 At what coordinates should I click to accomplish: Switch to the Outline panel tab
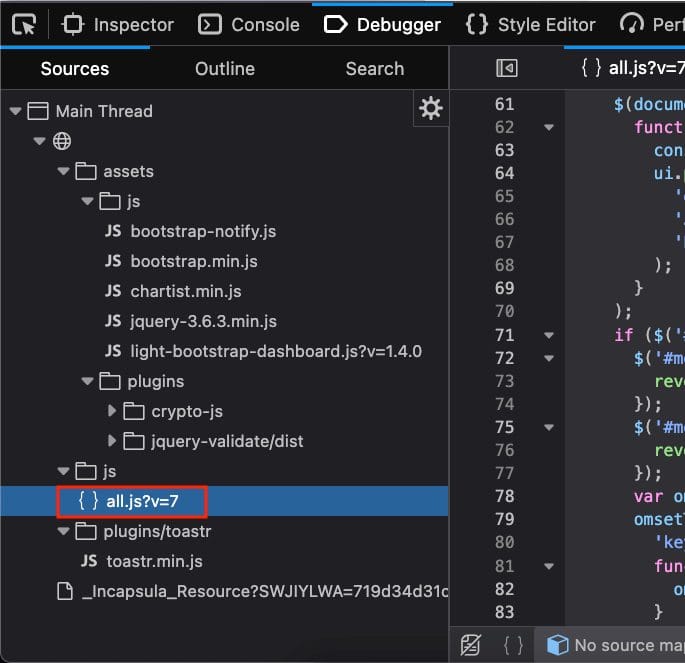225,69
